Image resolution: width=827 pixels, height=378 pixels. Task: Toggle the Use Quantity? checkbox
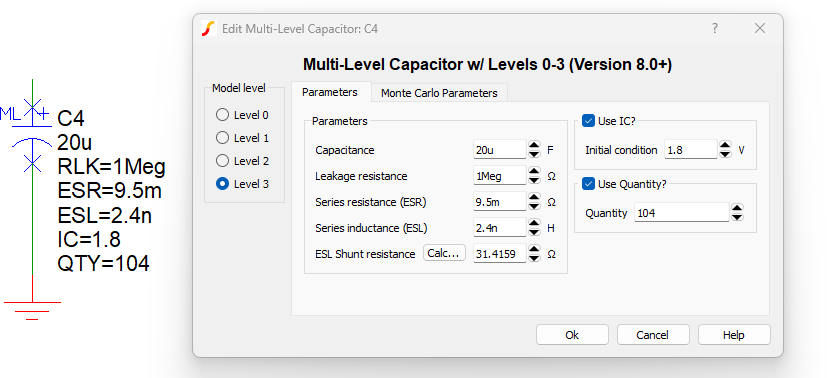[x=589, y=184]
